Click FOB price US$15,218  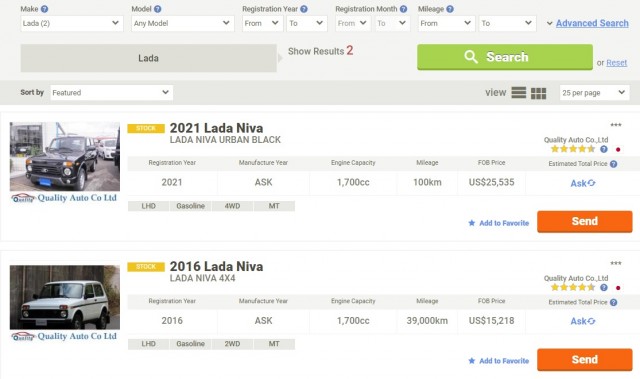tap(491, 321)
